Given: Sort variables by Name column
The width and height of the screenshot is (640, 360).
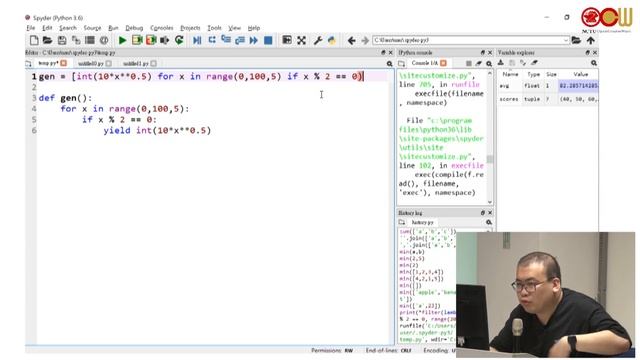Looking at the screenshot, I should 510,74.
